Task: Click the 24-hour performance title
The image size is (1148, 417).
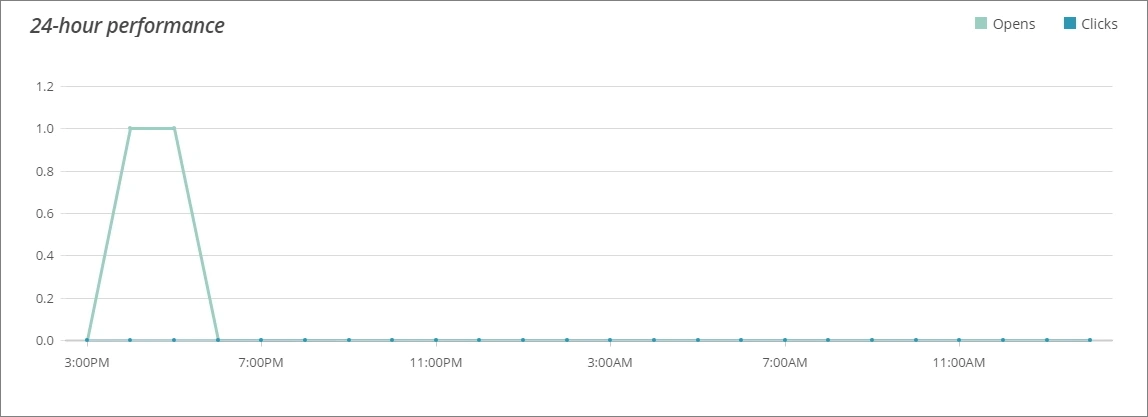Action: tap(127, 26)
